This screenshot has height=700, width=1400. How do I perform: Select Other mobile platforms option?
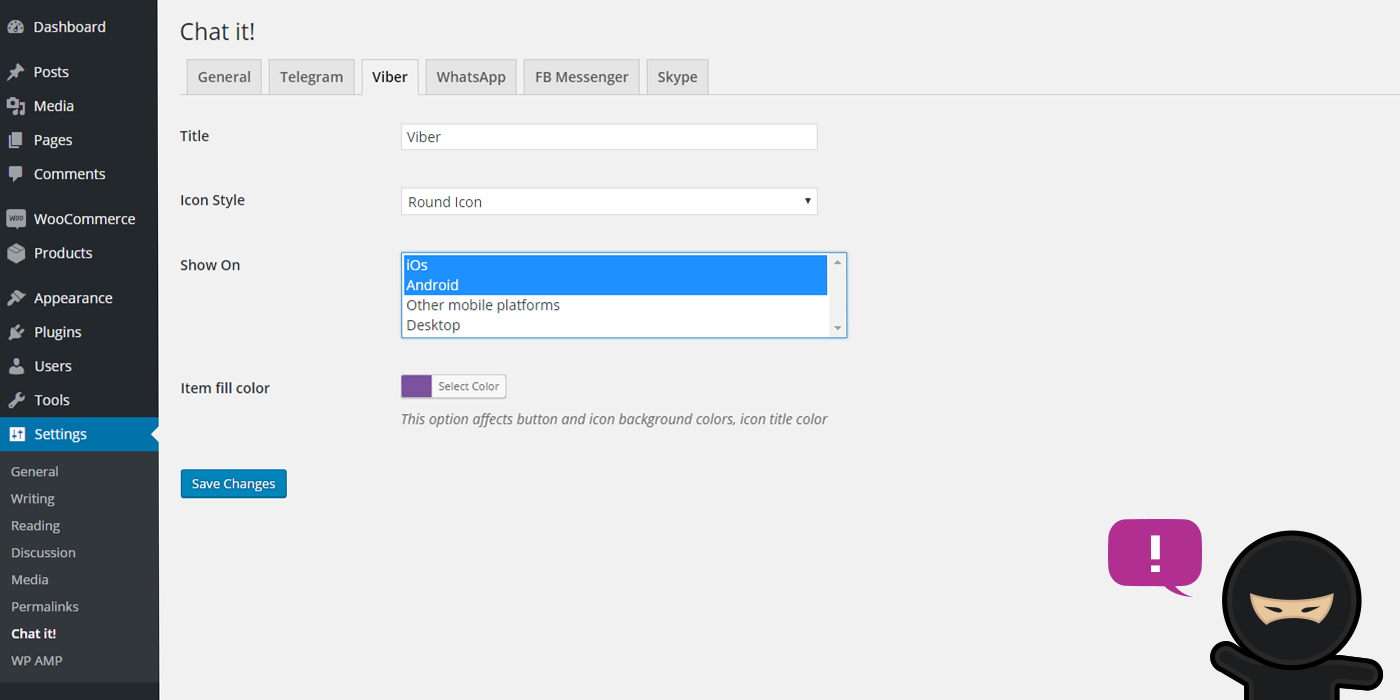[615, 305]
